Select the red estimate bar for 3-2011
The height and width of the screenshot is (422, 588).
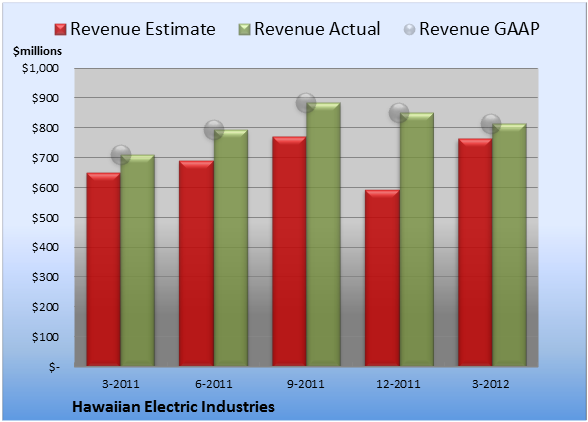pos(104,269)
